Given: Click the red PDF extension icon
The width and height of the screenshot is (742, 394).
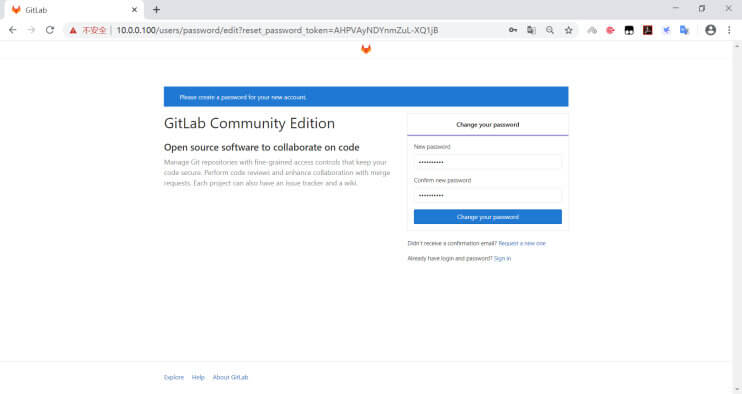Looking at the screenshot, I should click(647, 30).
